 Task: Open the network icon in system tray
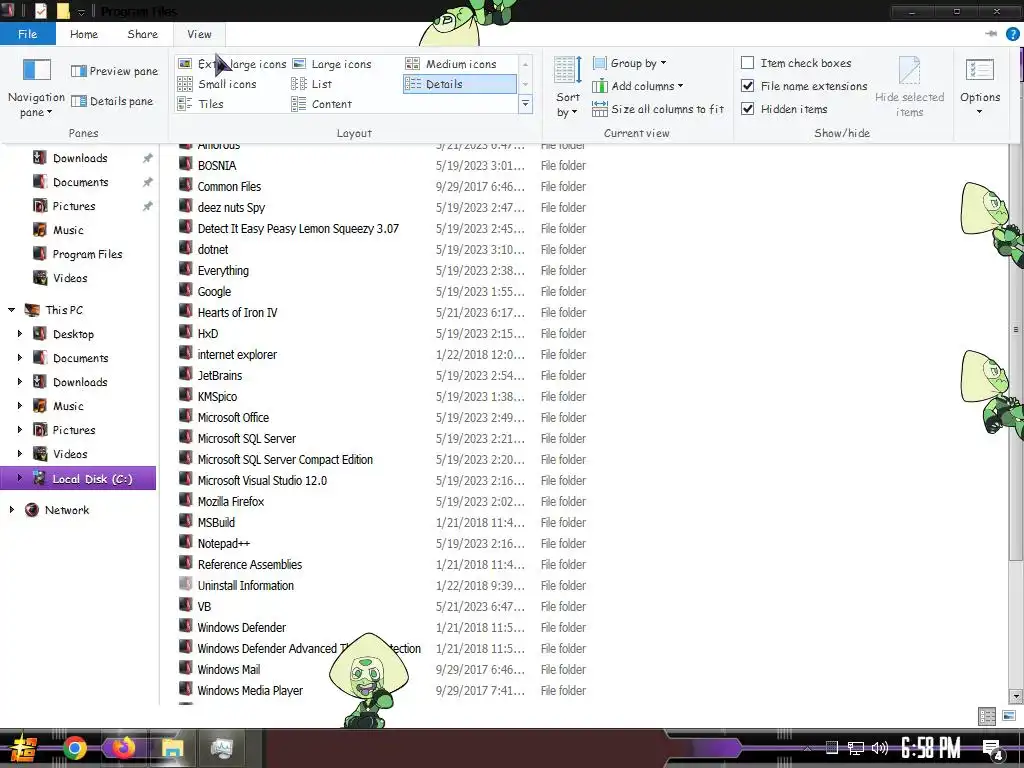coord(856,748)
